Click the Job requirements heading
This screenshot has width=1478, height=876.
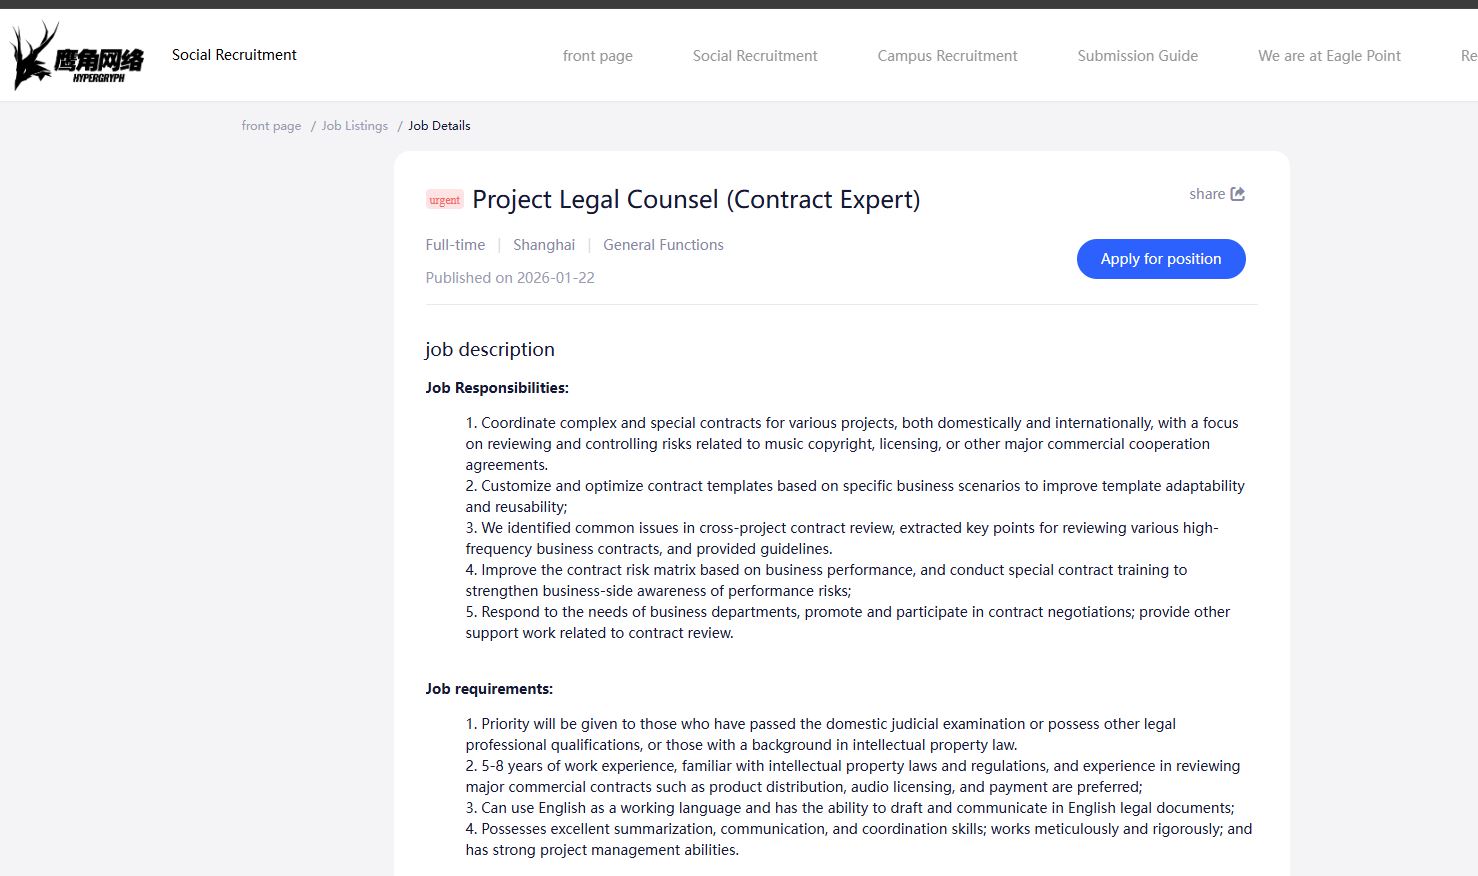pos(489,689)
